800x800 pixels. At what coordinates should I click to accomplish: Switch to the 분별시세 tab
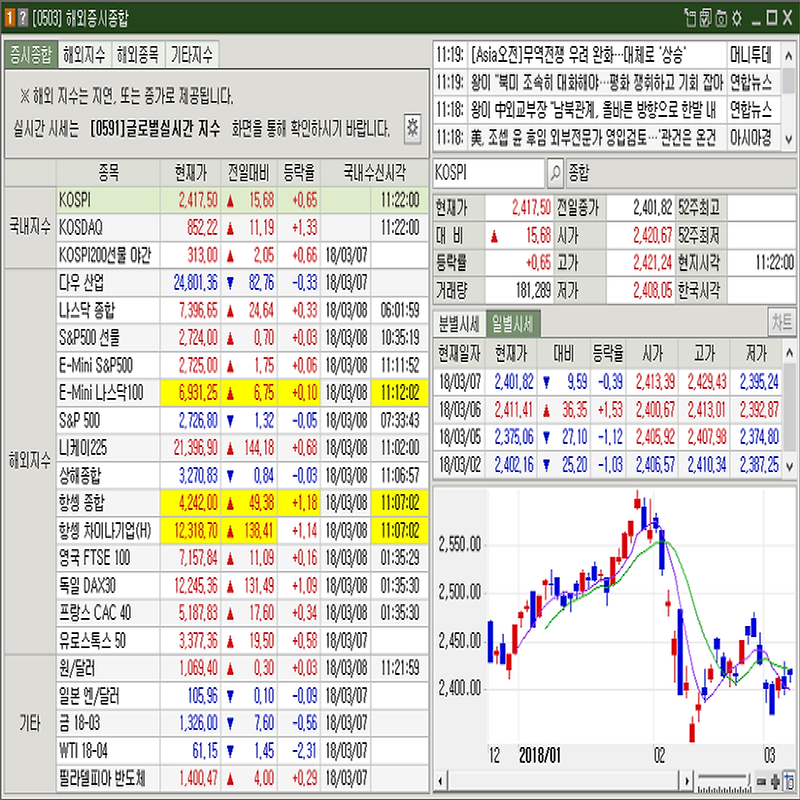click(x=459, y=323)
